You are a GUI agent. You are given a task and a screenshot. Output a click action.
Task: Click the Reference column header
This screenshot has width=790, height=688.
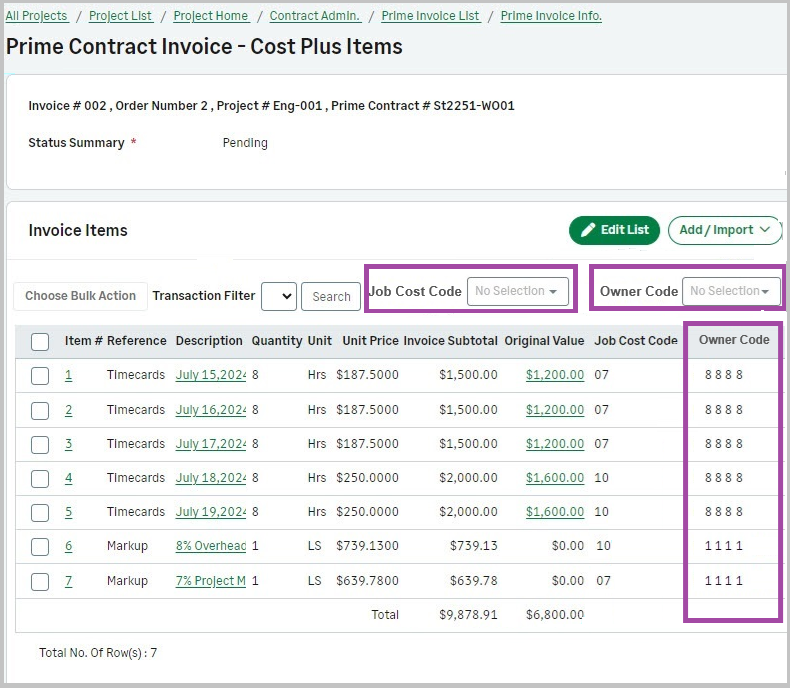[137, 341]
